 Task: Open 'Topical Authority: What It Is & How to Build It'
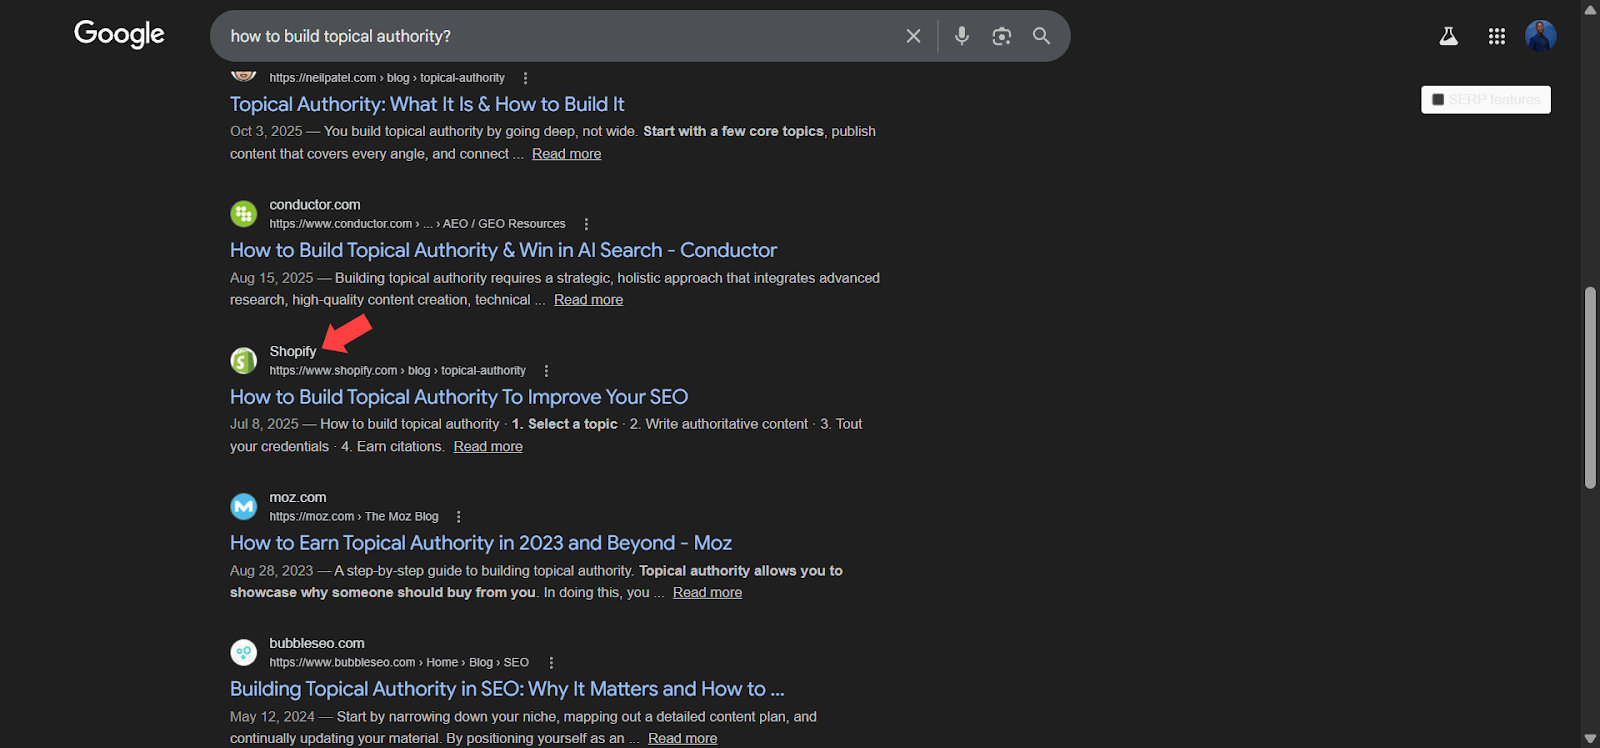[427, 104]
